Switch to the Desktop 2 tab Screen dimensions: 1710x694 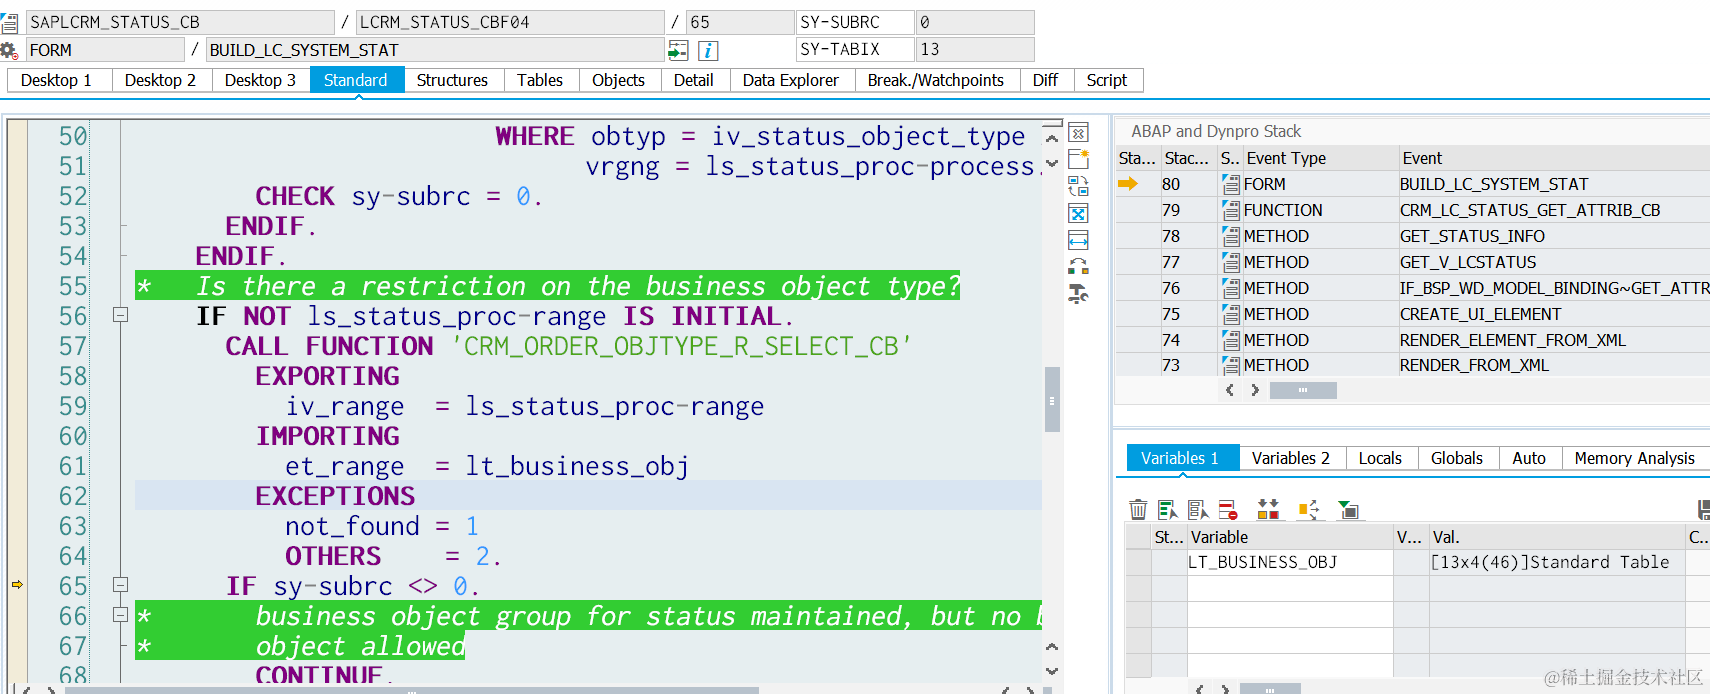[160, 80]
